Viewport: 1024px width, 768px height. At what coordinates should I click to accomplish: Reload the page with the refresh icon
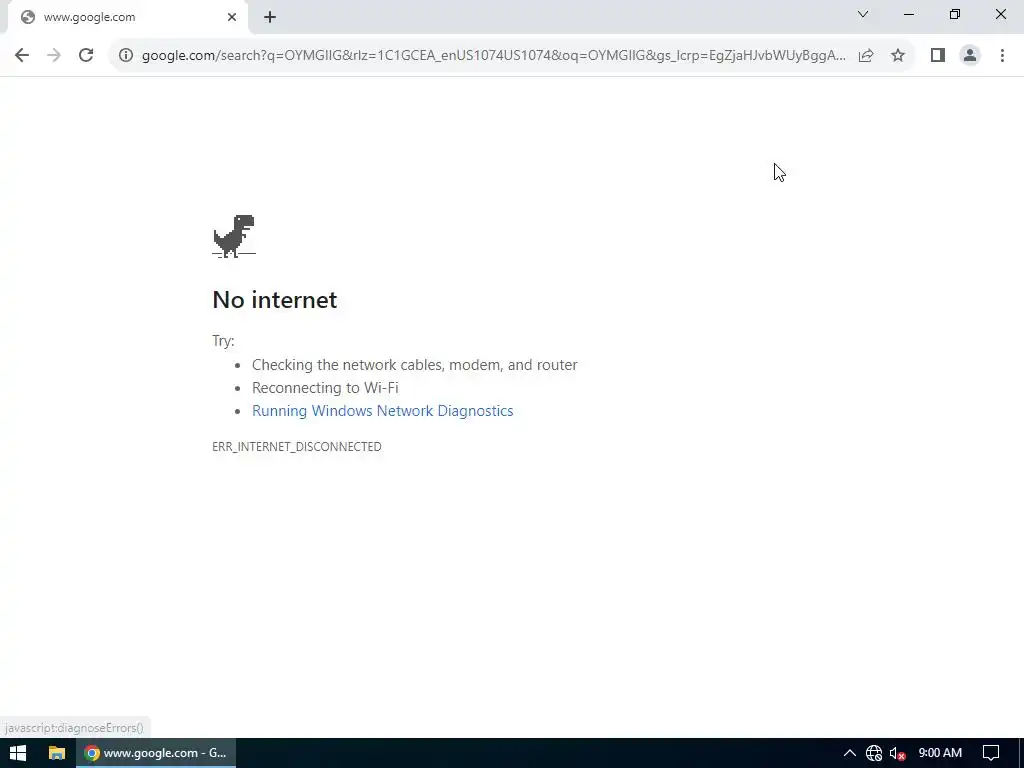tap(86, 56)
